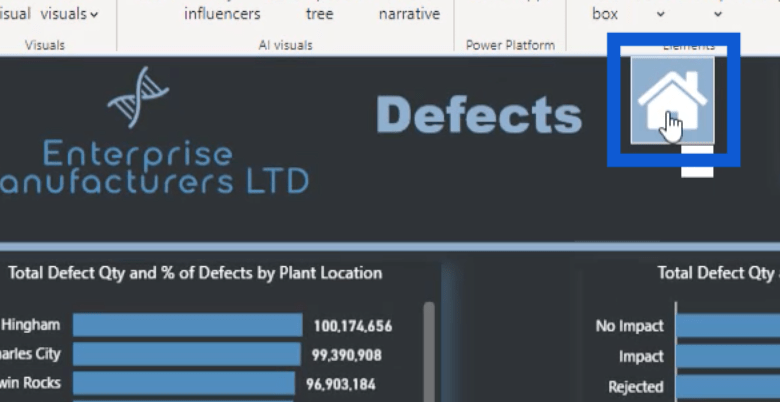Select the Twin Rocks bar

[183, 383]
